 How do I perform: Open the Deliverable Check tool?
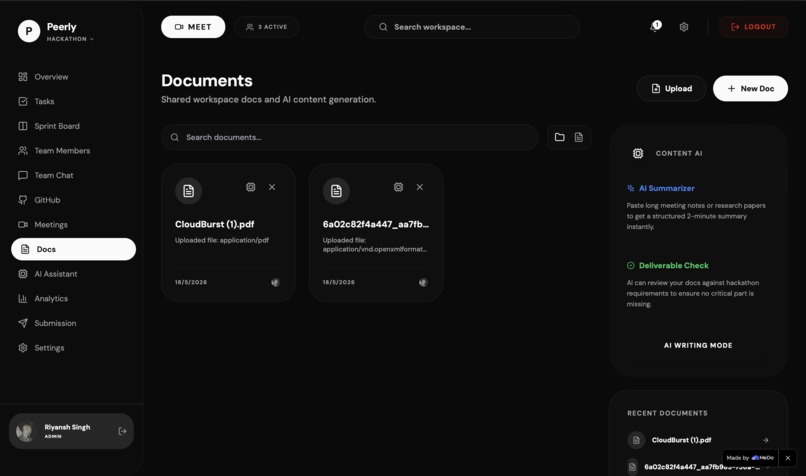click(673, 265)
